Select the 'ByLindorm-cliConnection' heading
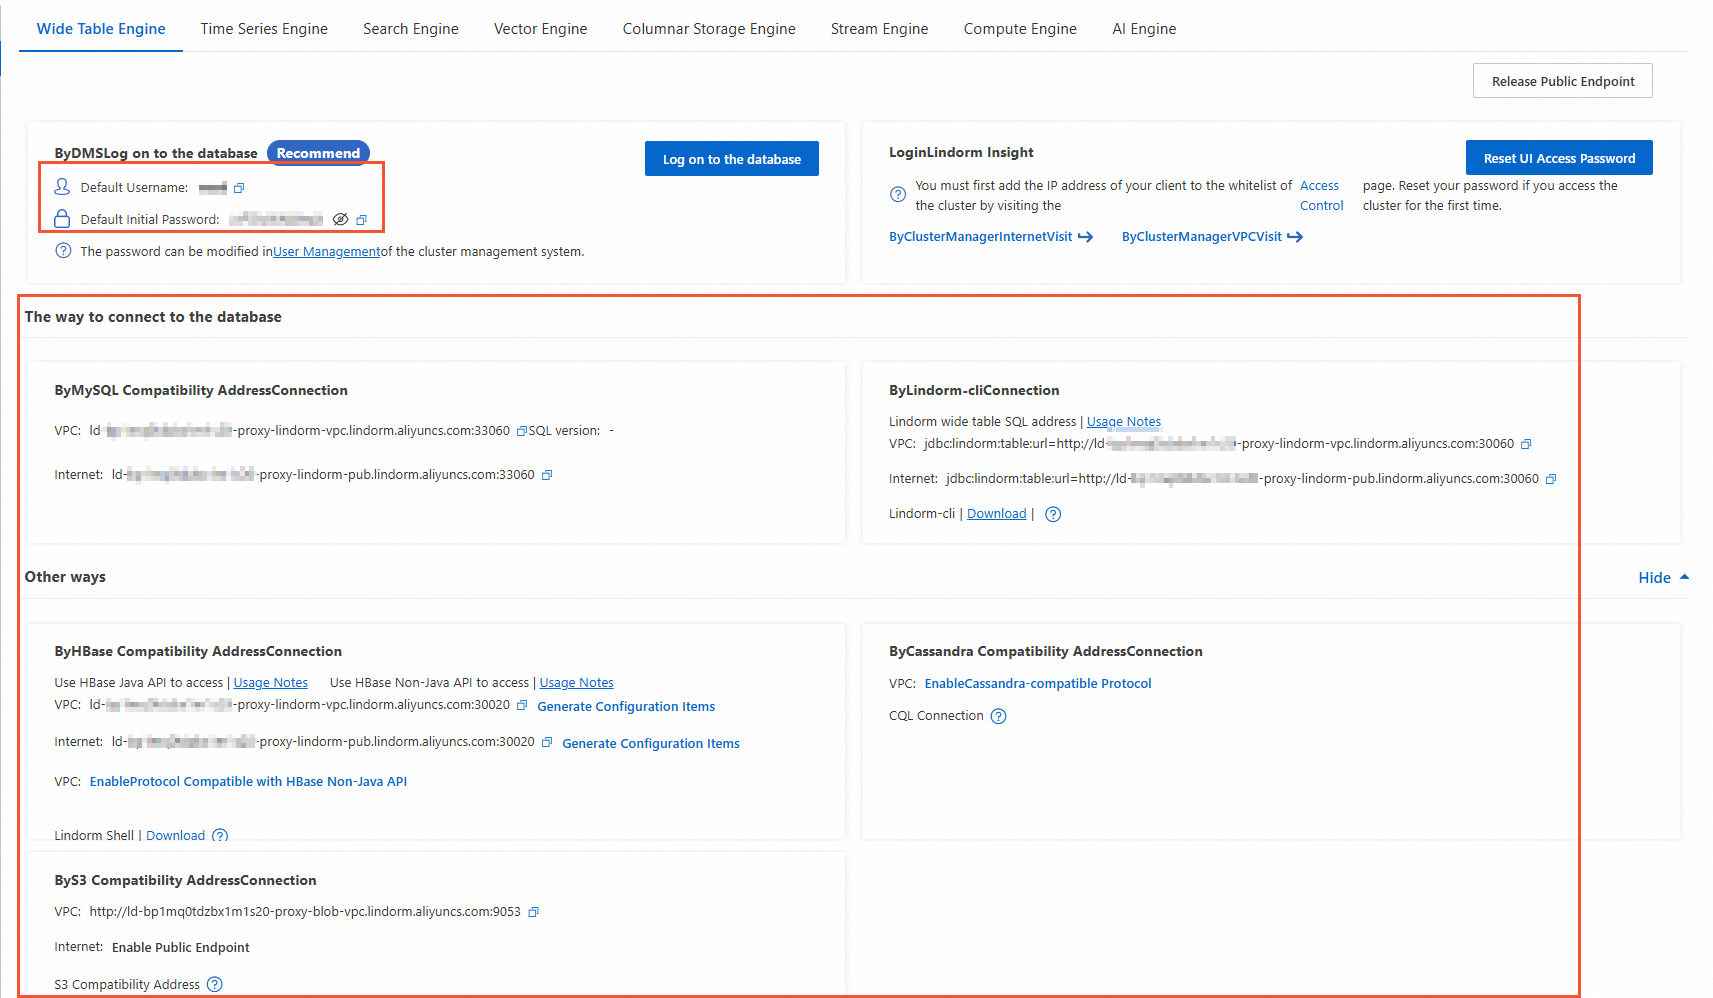This screenshot has width=1713, height=998. [974, 390]
